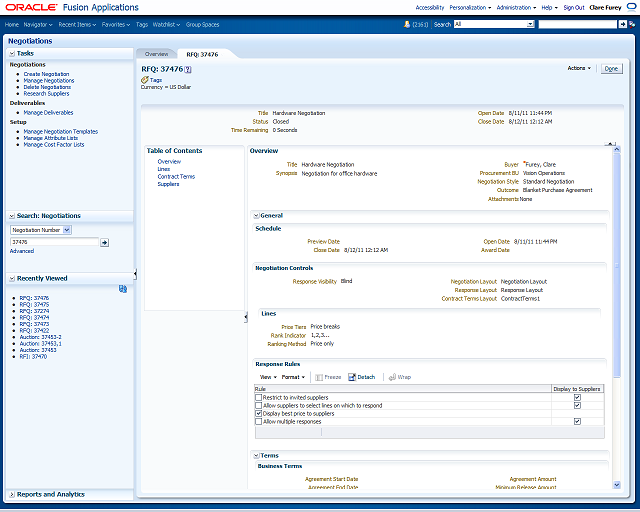The width and height of the screenshot is (640, 512).
Task: Click the vertical scrollbar down arrow
Action: coord(617,485)
